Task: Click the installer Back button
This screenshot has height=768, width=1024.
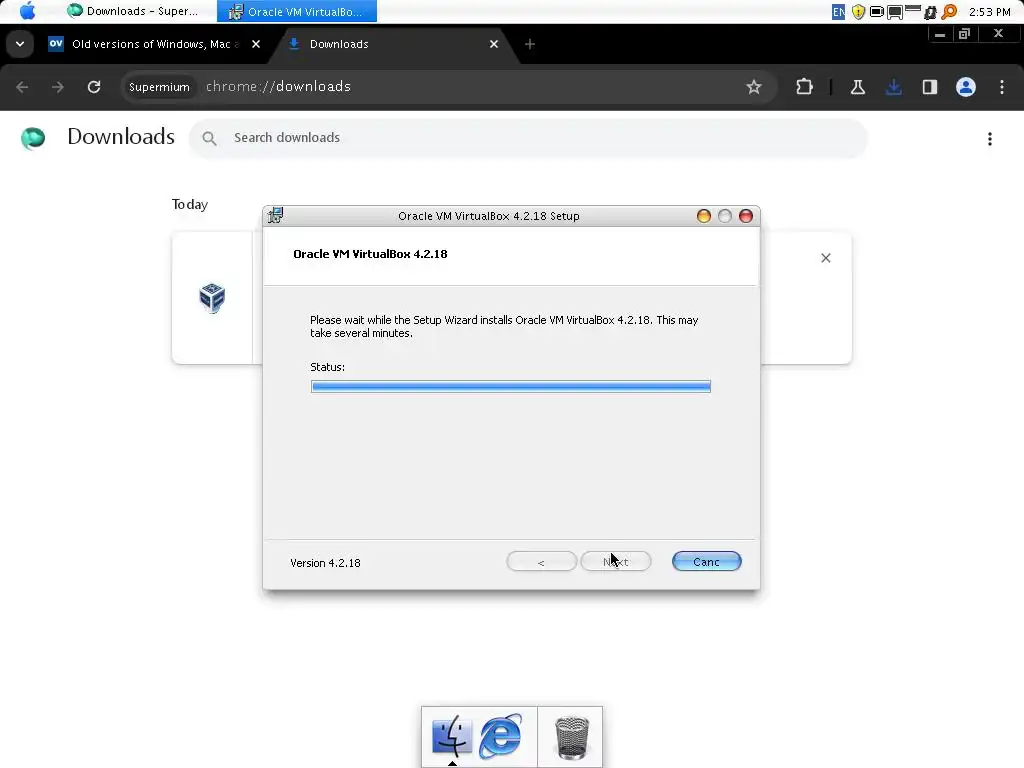Action: 541,562
